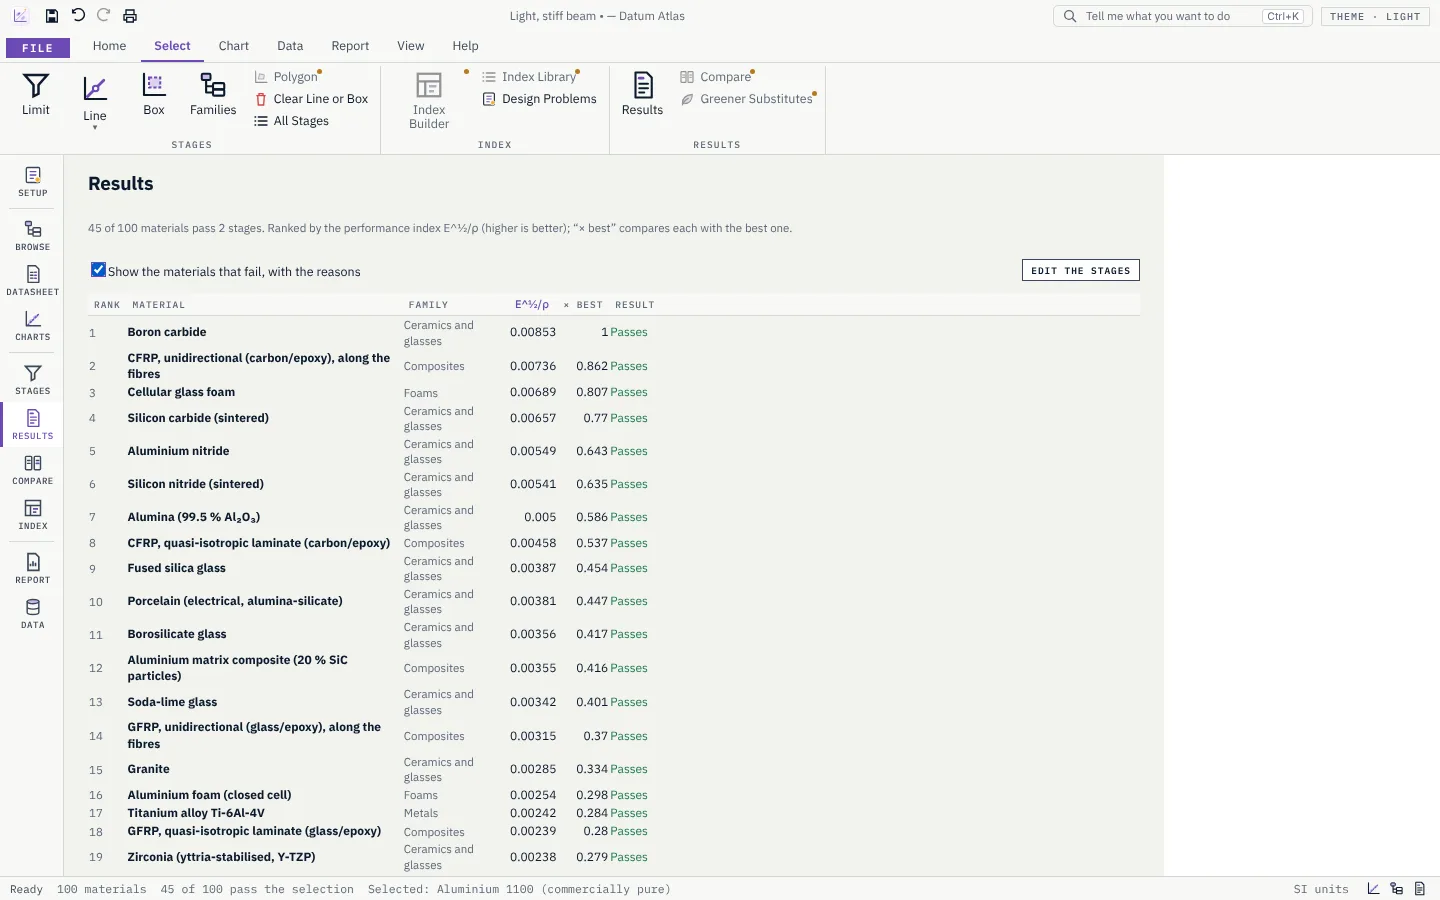Open Design Problems

coord(539,99)
